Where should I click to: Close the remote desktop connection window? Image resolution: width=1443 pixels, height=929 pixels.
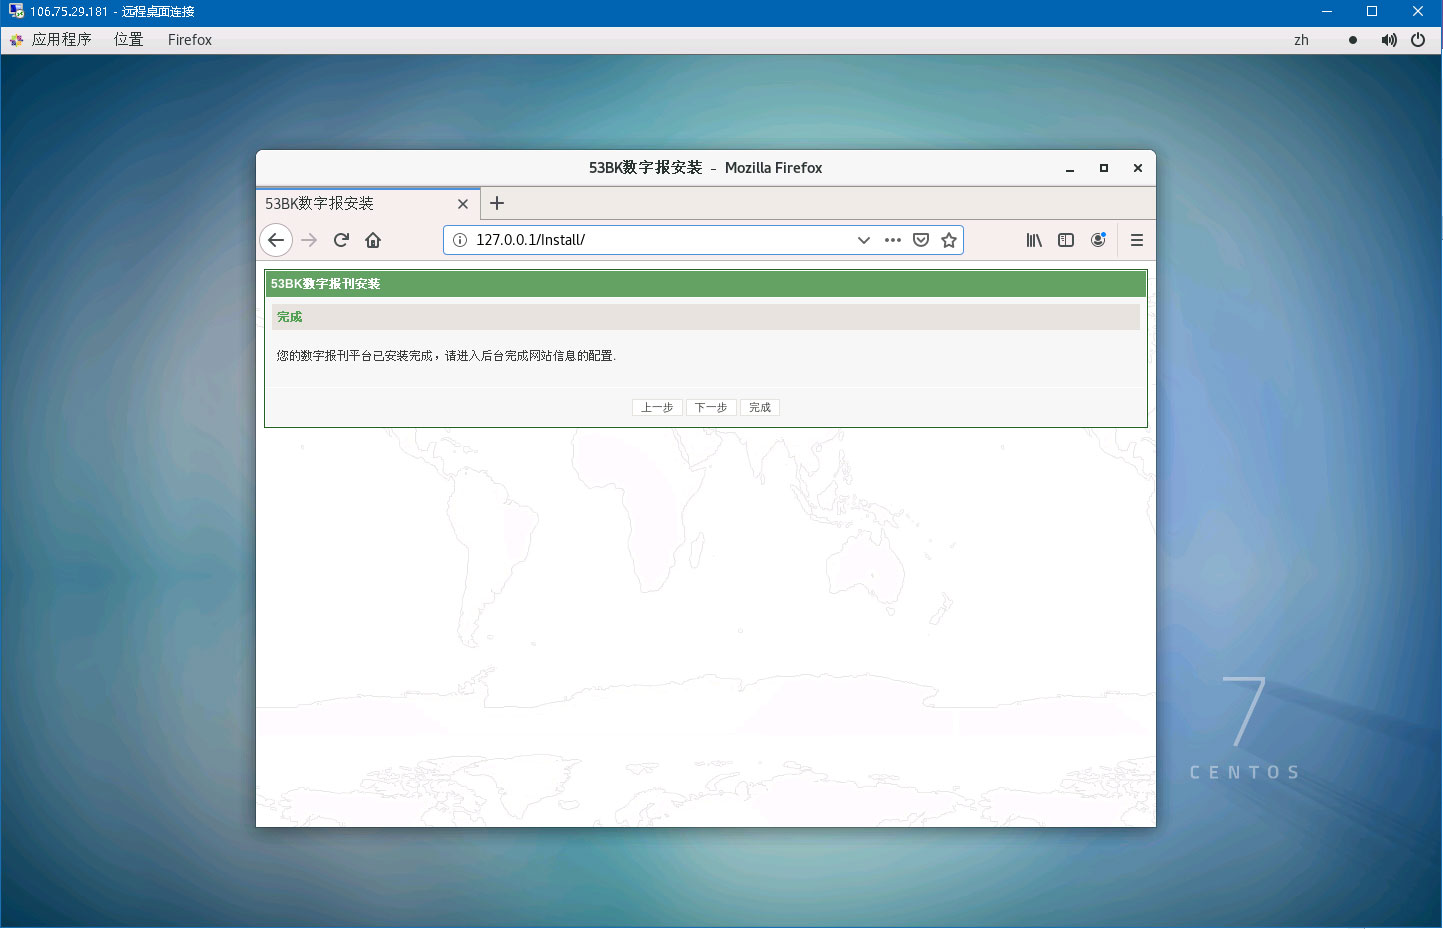coord(1418,12)
